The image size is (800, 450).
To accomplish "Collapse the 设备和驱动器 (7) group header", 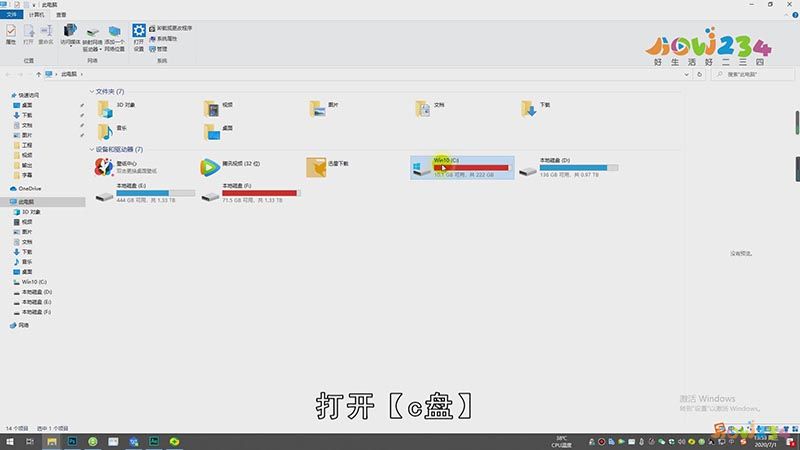I will tap(92, 149).
